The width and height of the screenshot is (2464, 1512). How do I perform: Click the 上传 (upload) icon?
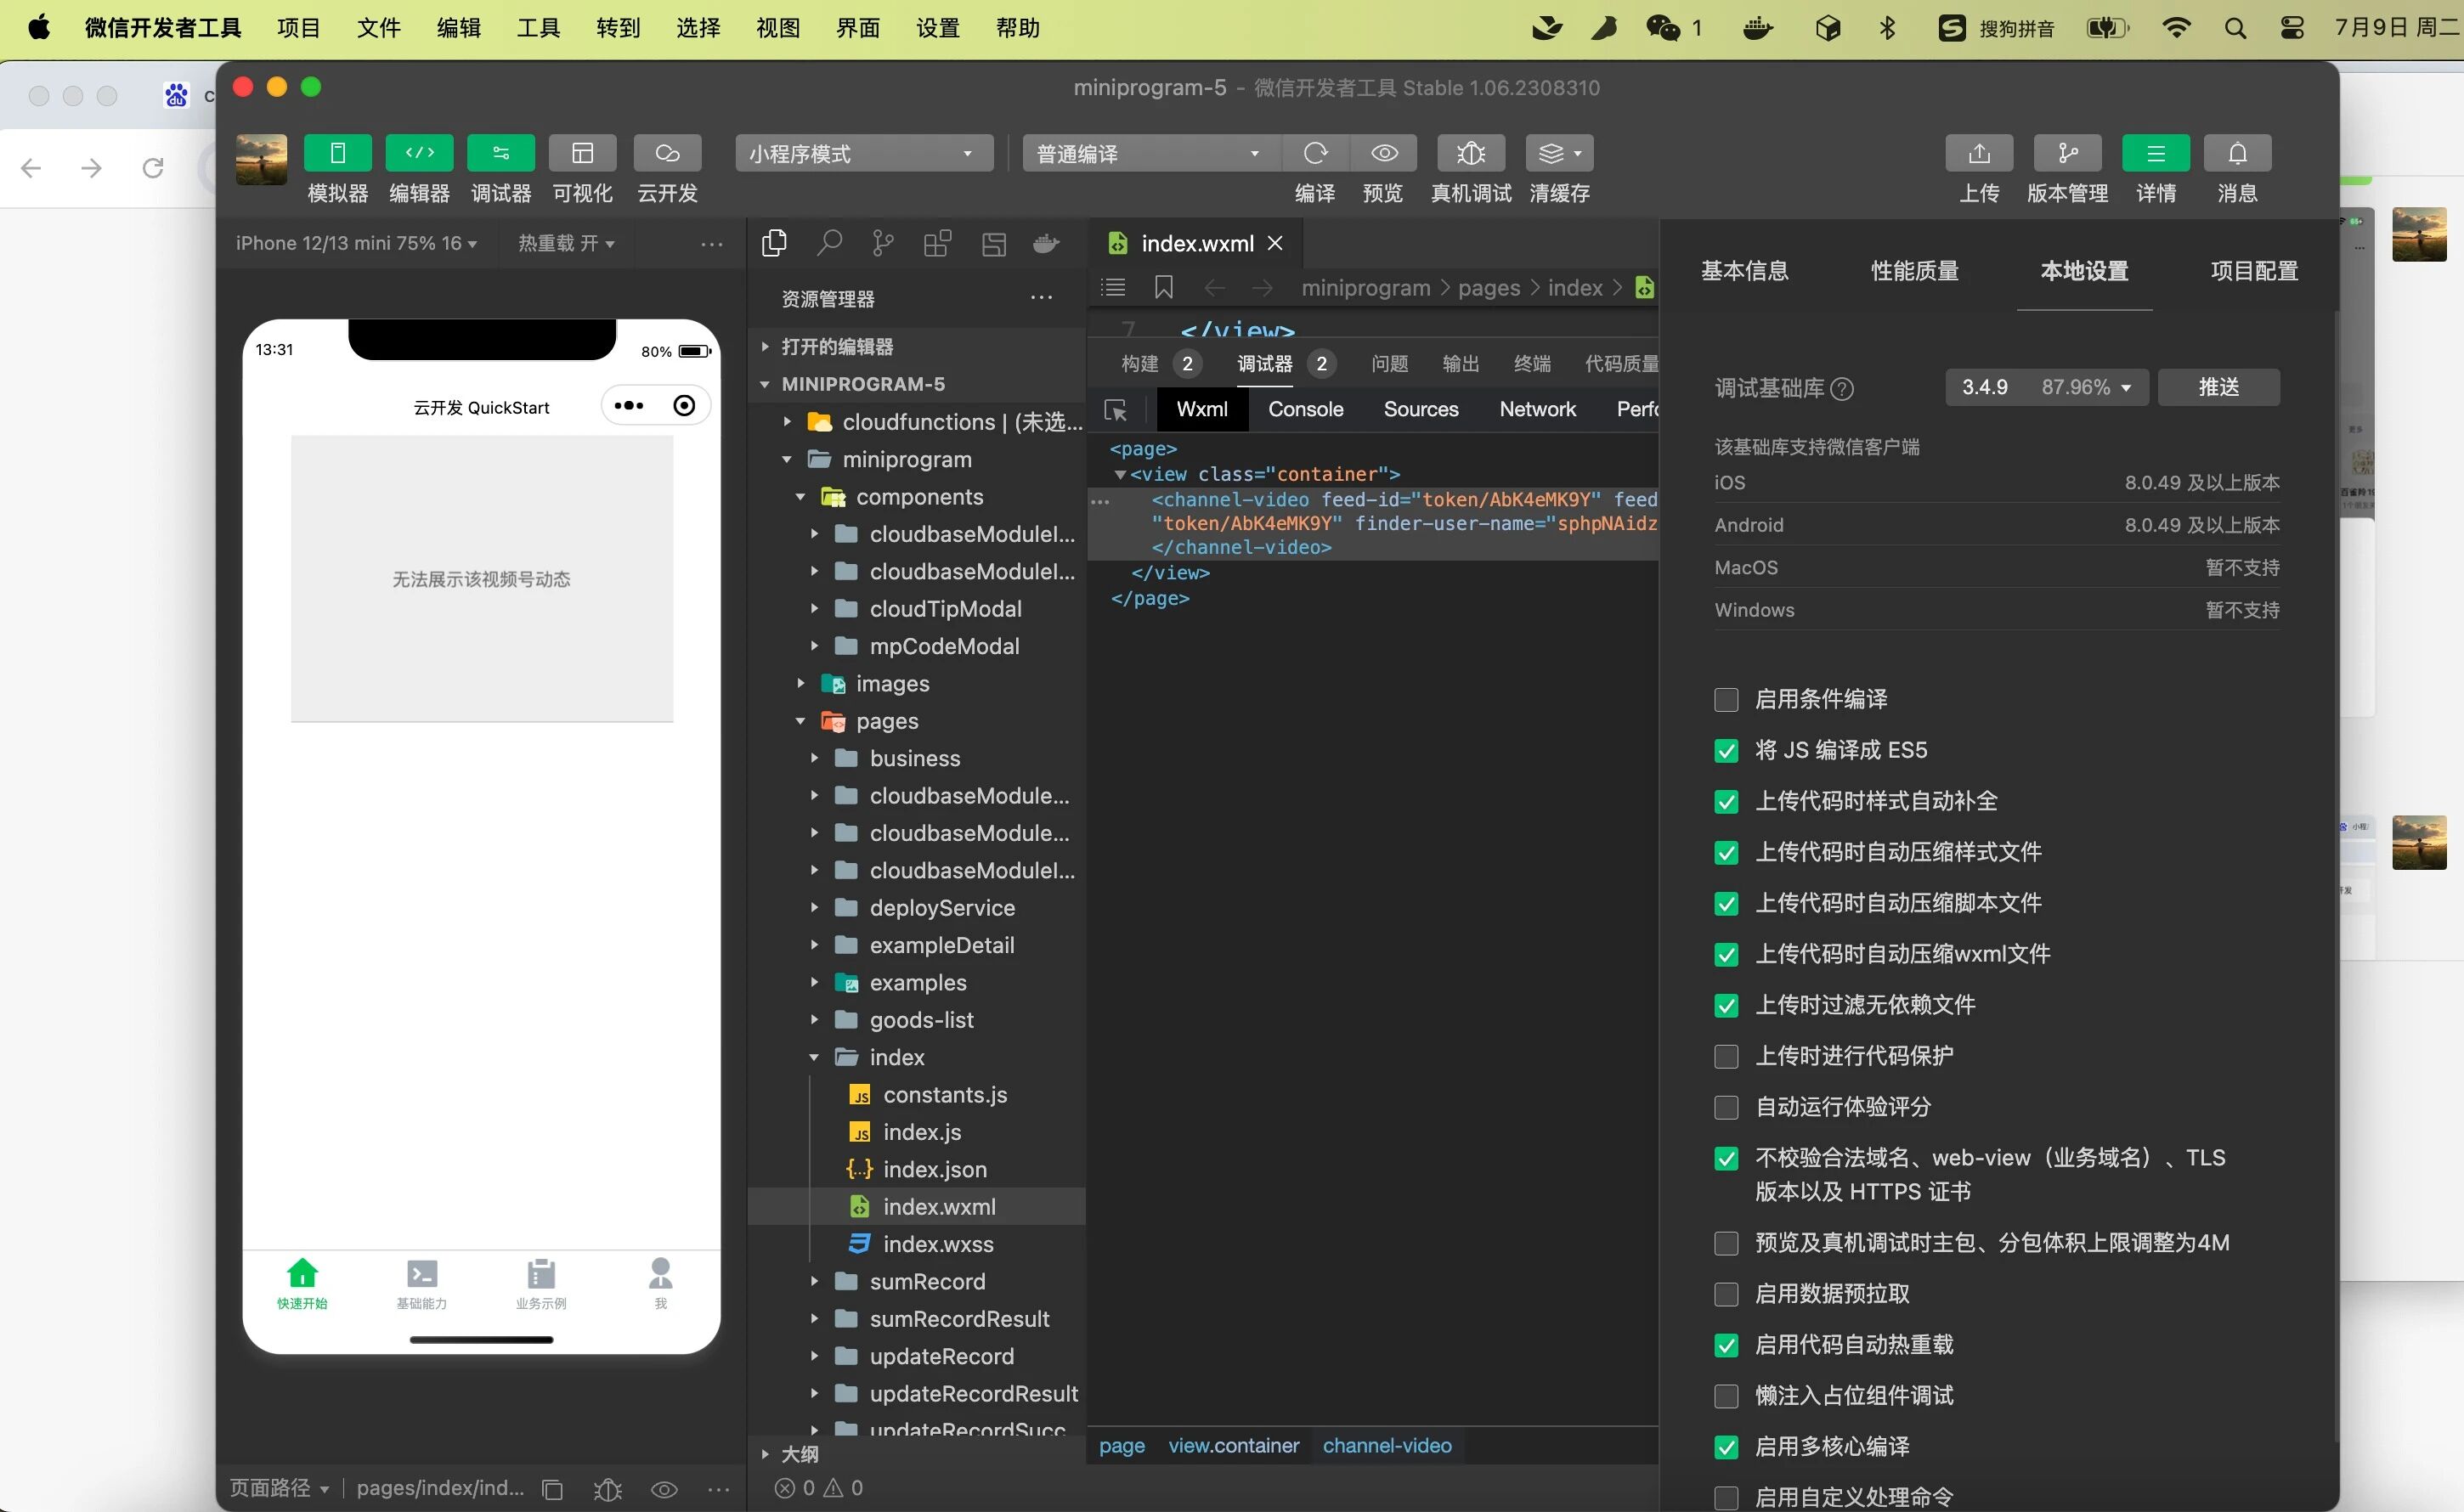[x=1978, y=153]
